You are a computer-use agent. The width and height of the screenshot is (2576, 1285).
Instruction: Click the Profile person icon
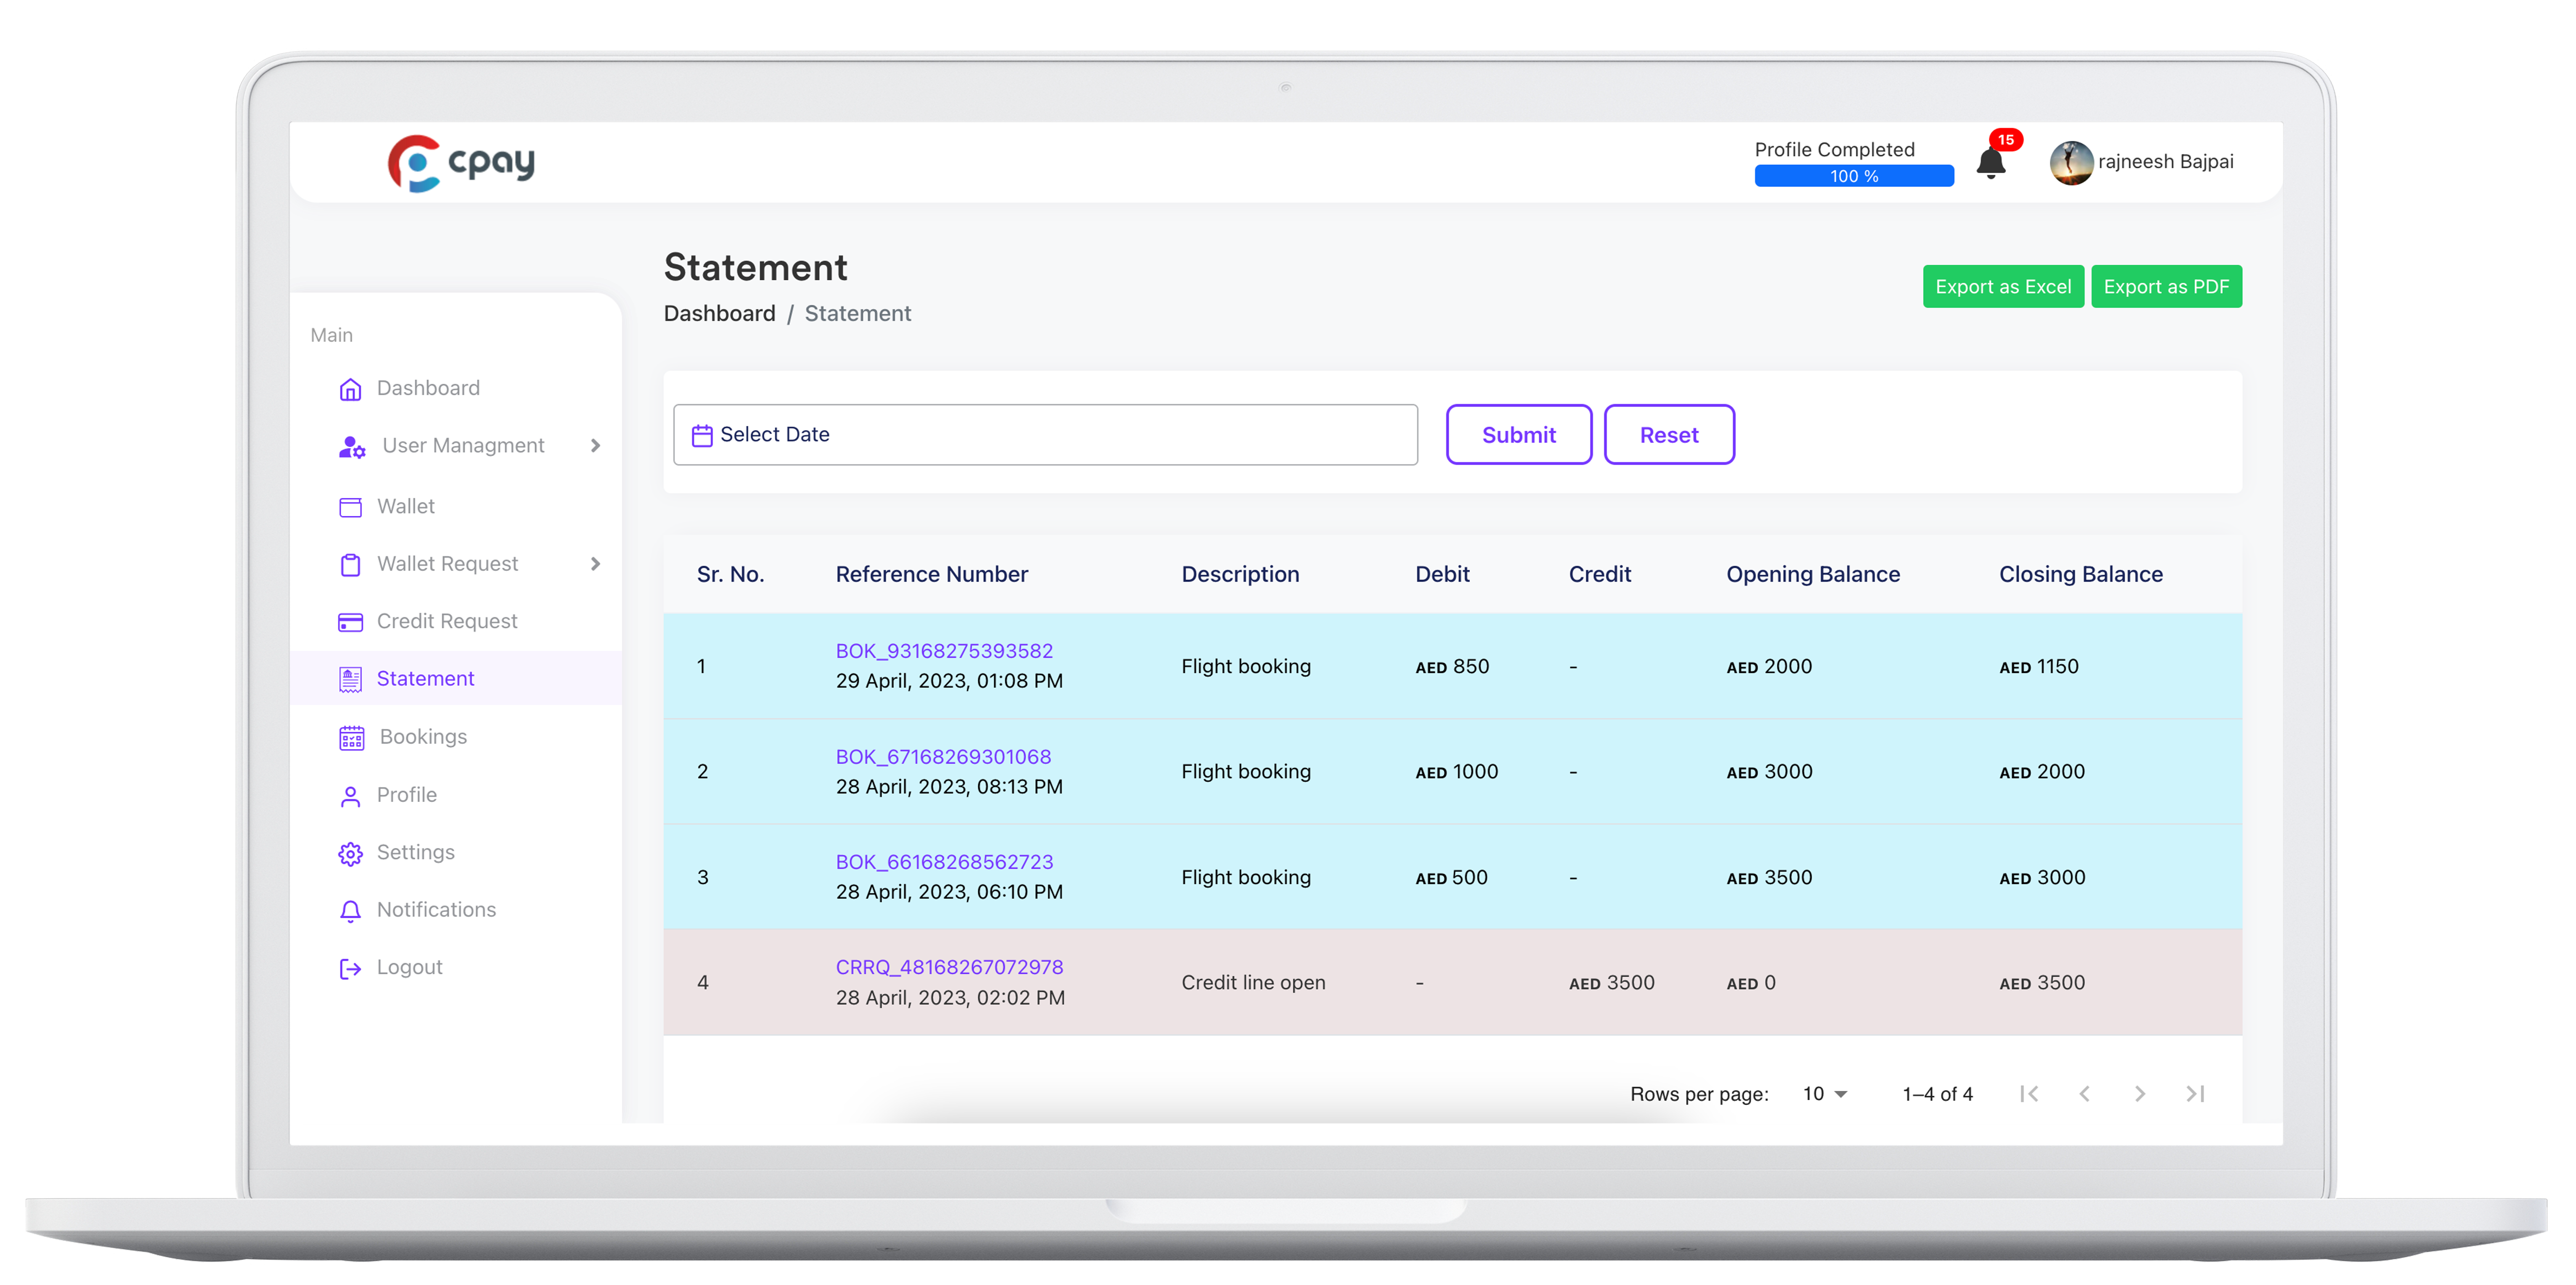click(x=350, y=796)
